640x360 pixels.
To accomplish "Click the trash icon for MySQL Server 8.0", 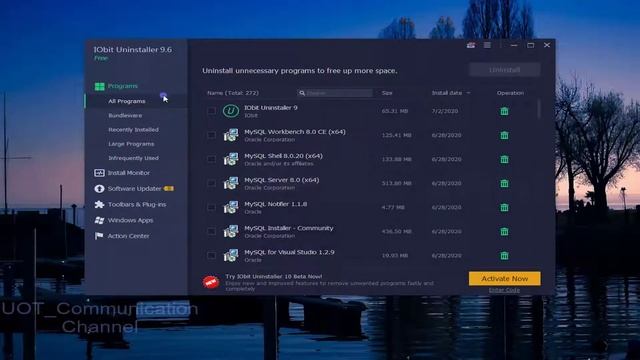I will click(504, 183).
